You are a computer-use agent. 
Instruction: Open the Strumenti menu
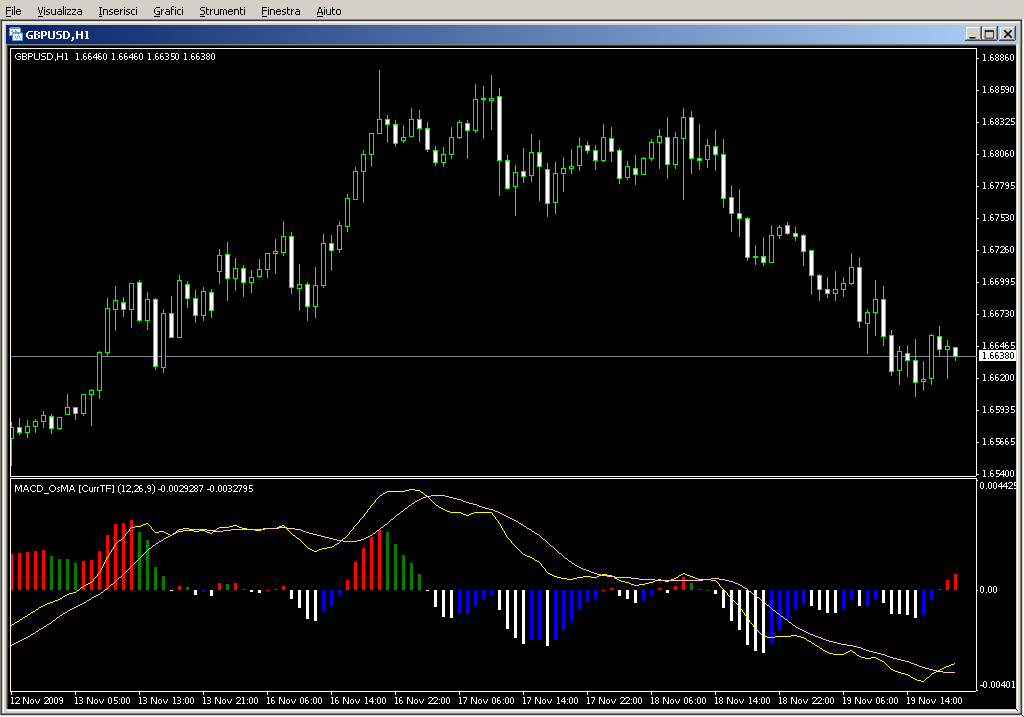click(222, 11)
